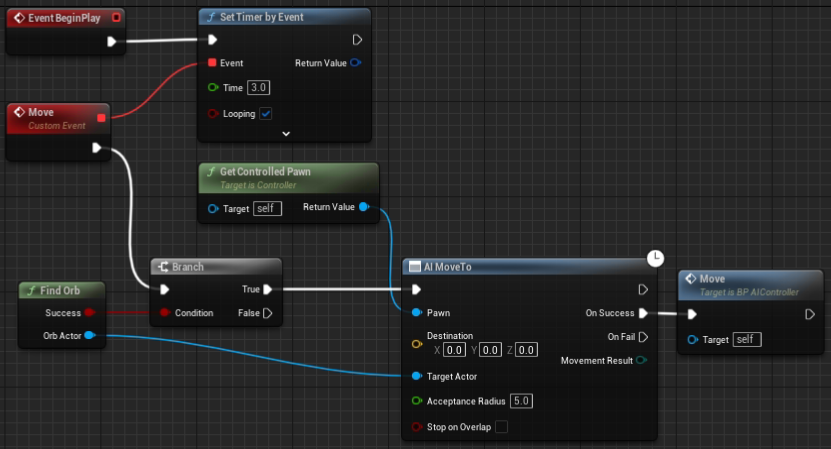The image size is (831, 449).
Task: Select the Get Controlled Pawn node title
Action: pyautogui.click(x=265, y=171)
